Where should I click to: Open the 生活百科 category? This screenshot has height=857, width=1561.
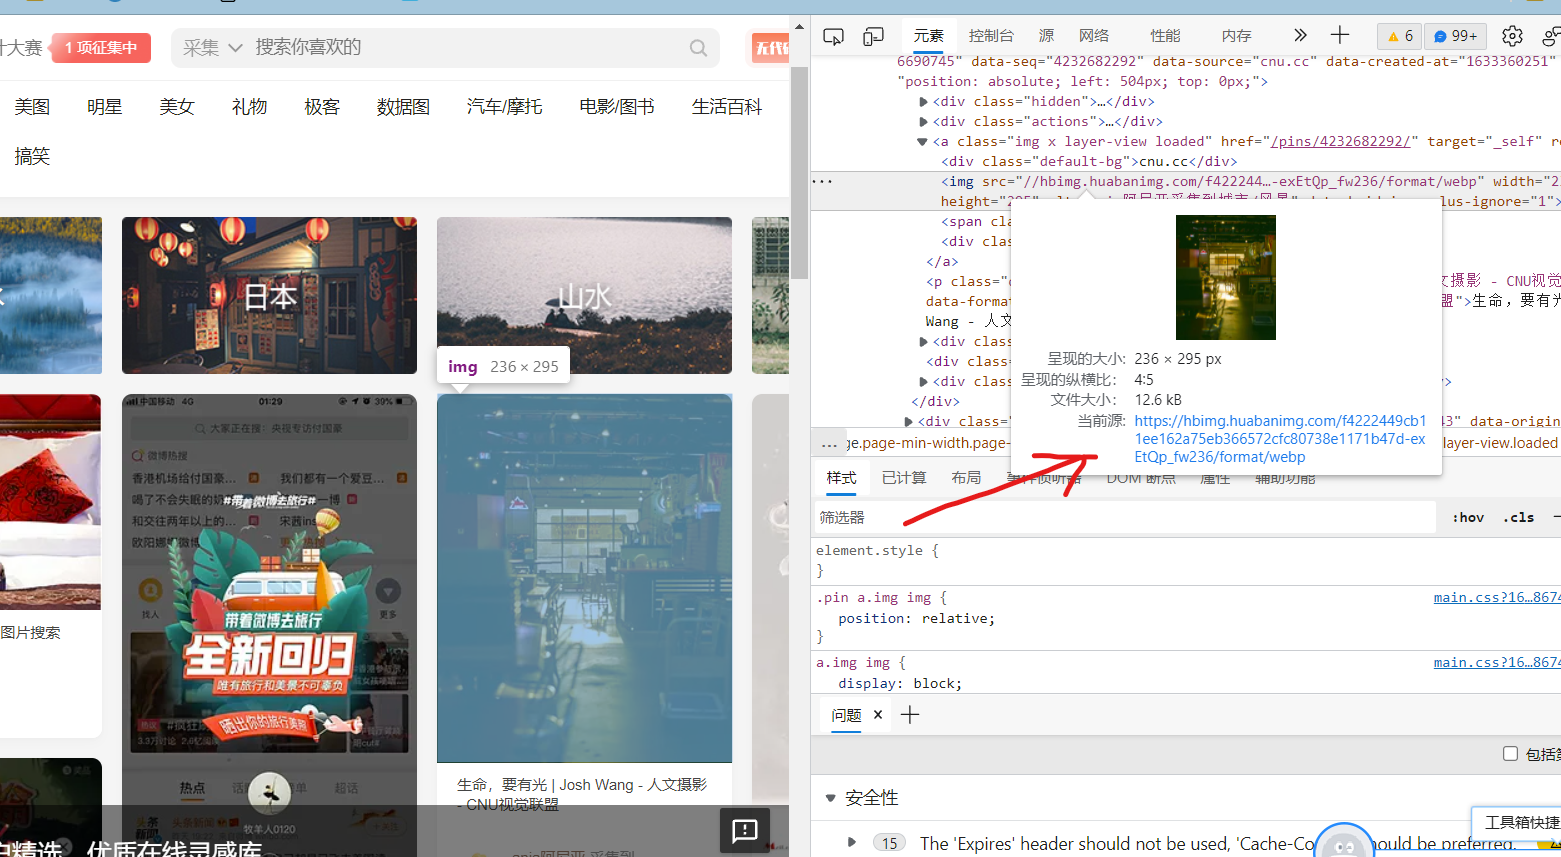click(x=727, y=106)
